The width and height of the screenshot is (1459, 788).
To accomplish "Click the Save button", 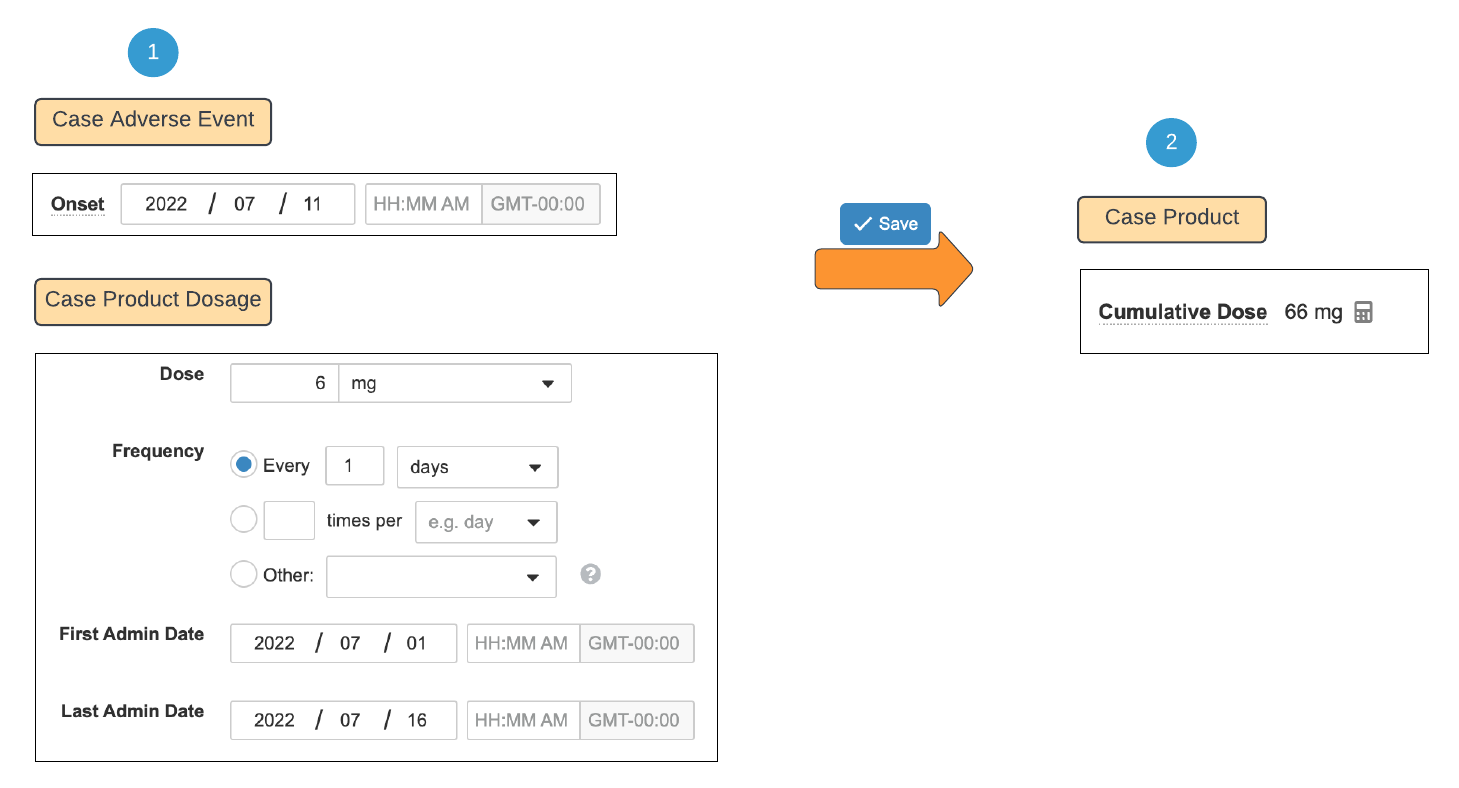I will click(885, 224).
